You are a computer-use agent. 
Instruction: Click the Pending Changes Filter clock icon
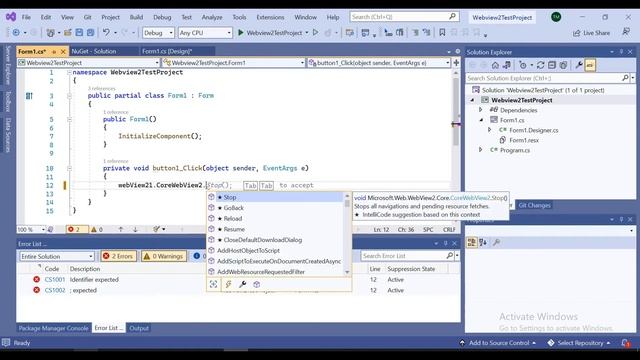(x=522, y=65)
